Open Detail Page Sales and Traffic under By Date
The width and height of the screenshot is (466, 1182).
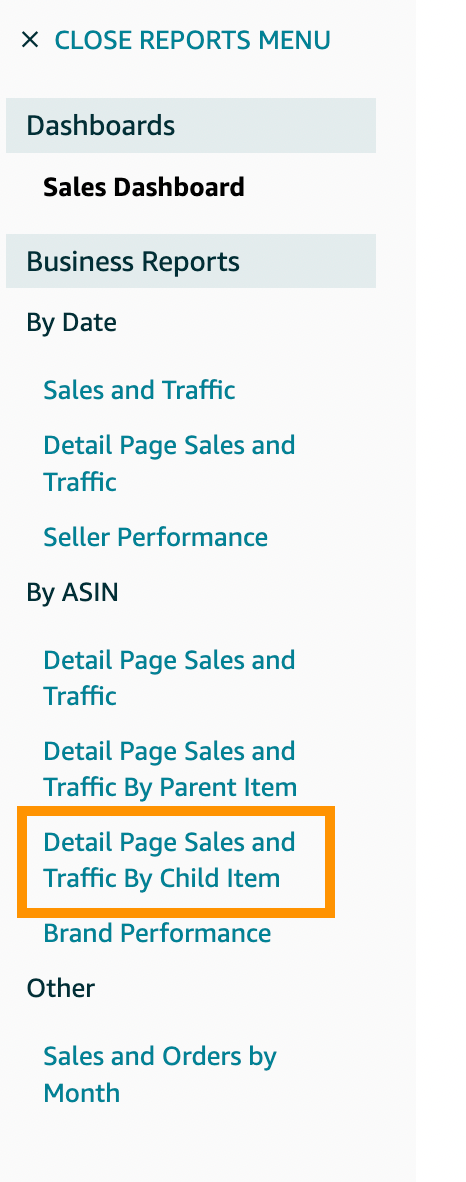(x=169, y=463)
